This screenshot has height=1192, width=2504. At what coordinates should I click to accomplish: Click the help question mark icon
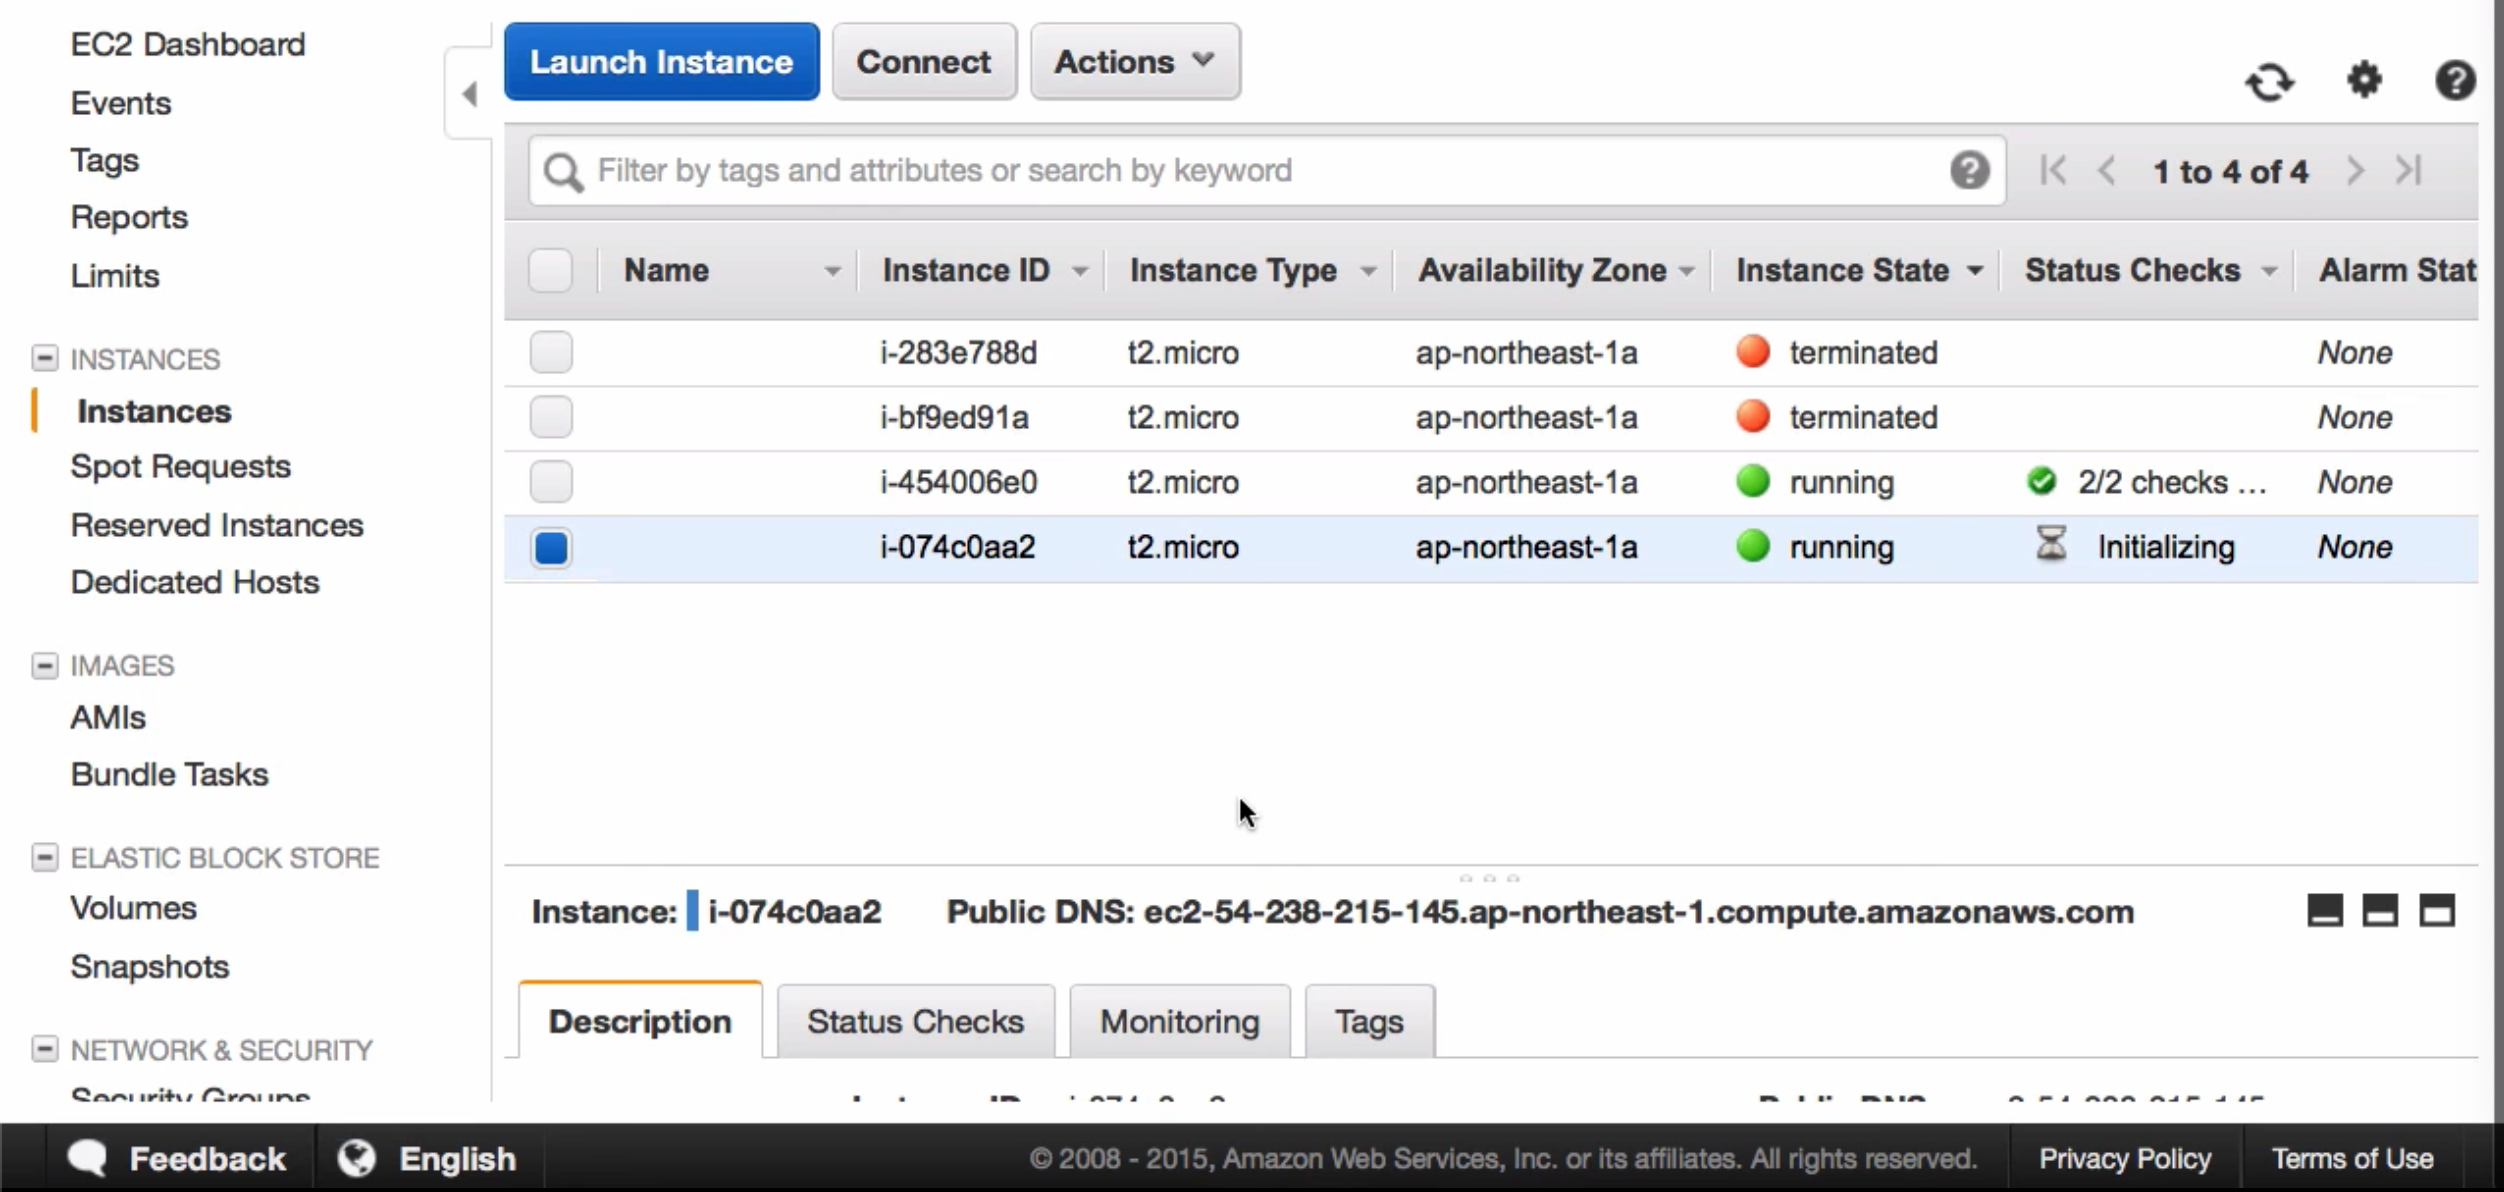coord(2454,80)
